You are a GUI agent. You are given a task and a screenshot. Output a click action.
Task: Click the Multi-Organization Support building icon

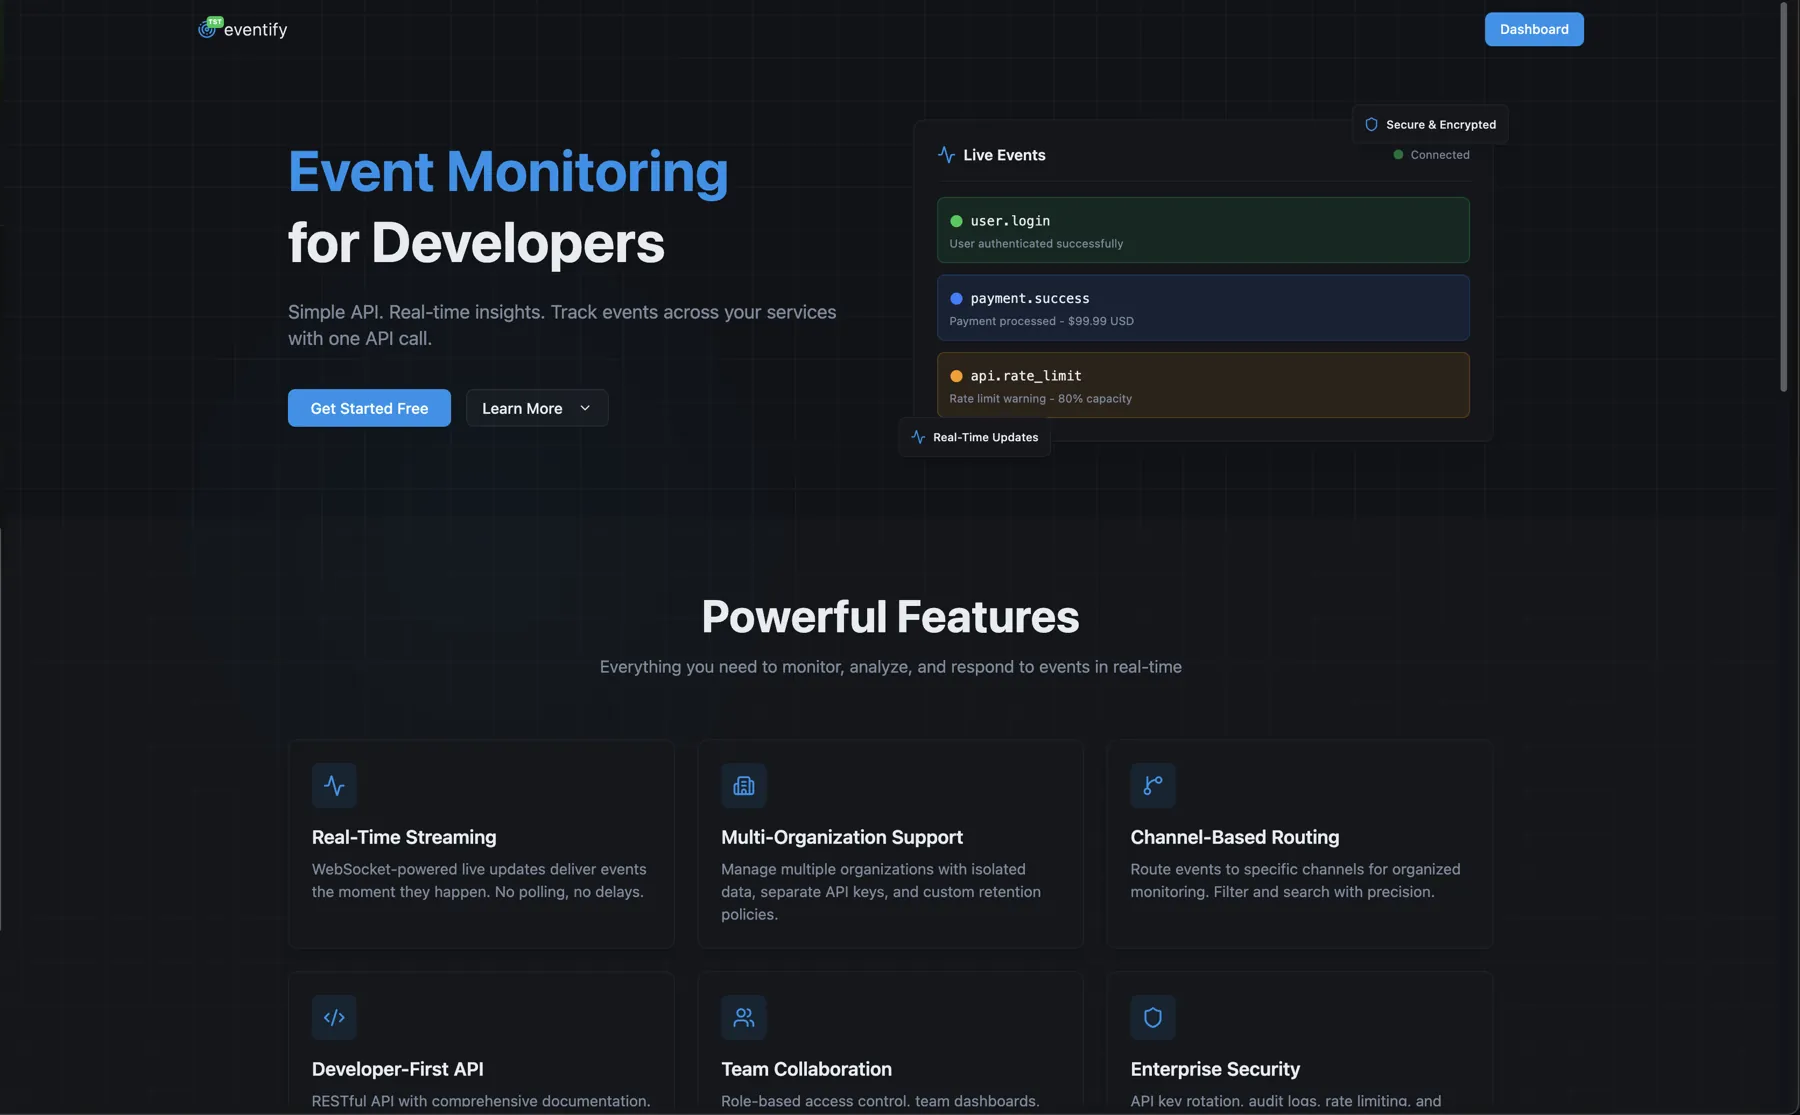coord(744,786)
